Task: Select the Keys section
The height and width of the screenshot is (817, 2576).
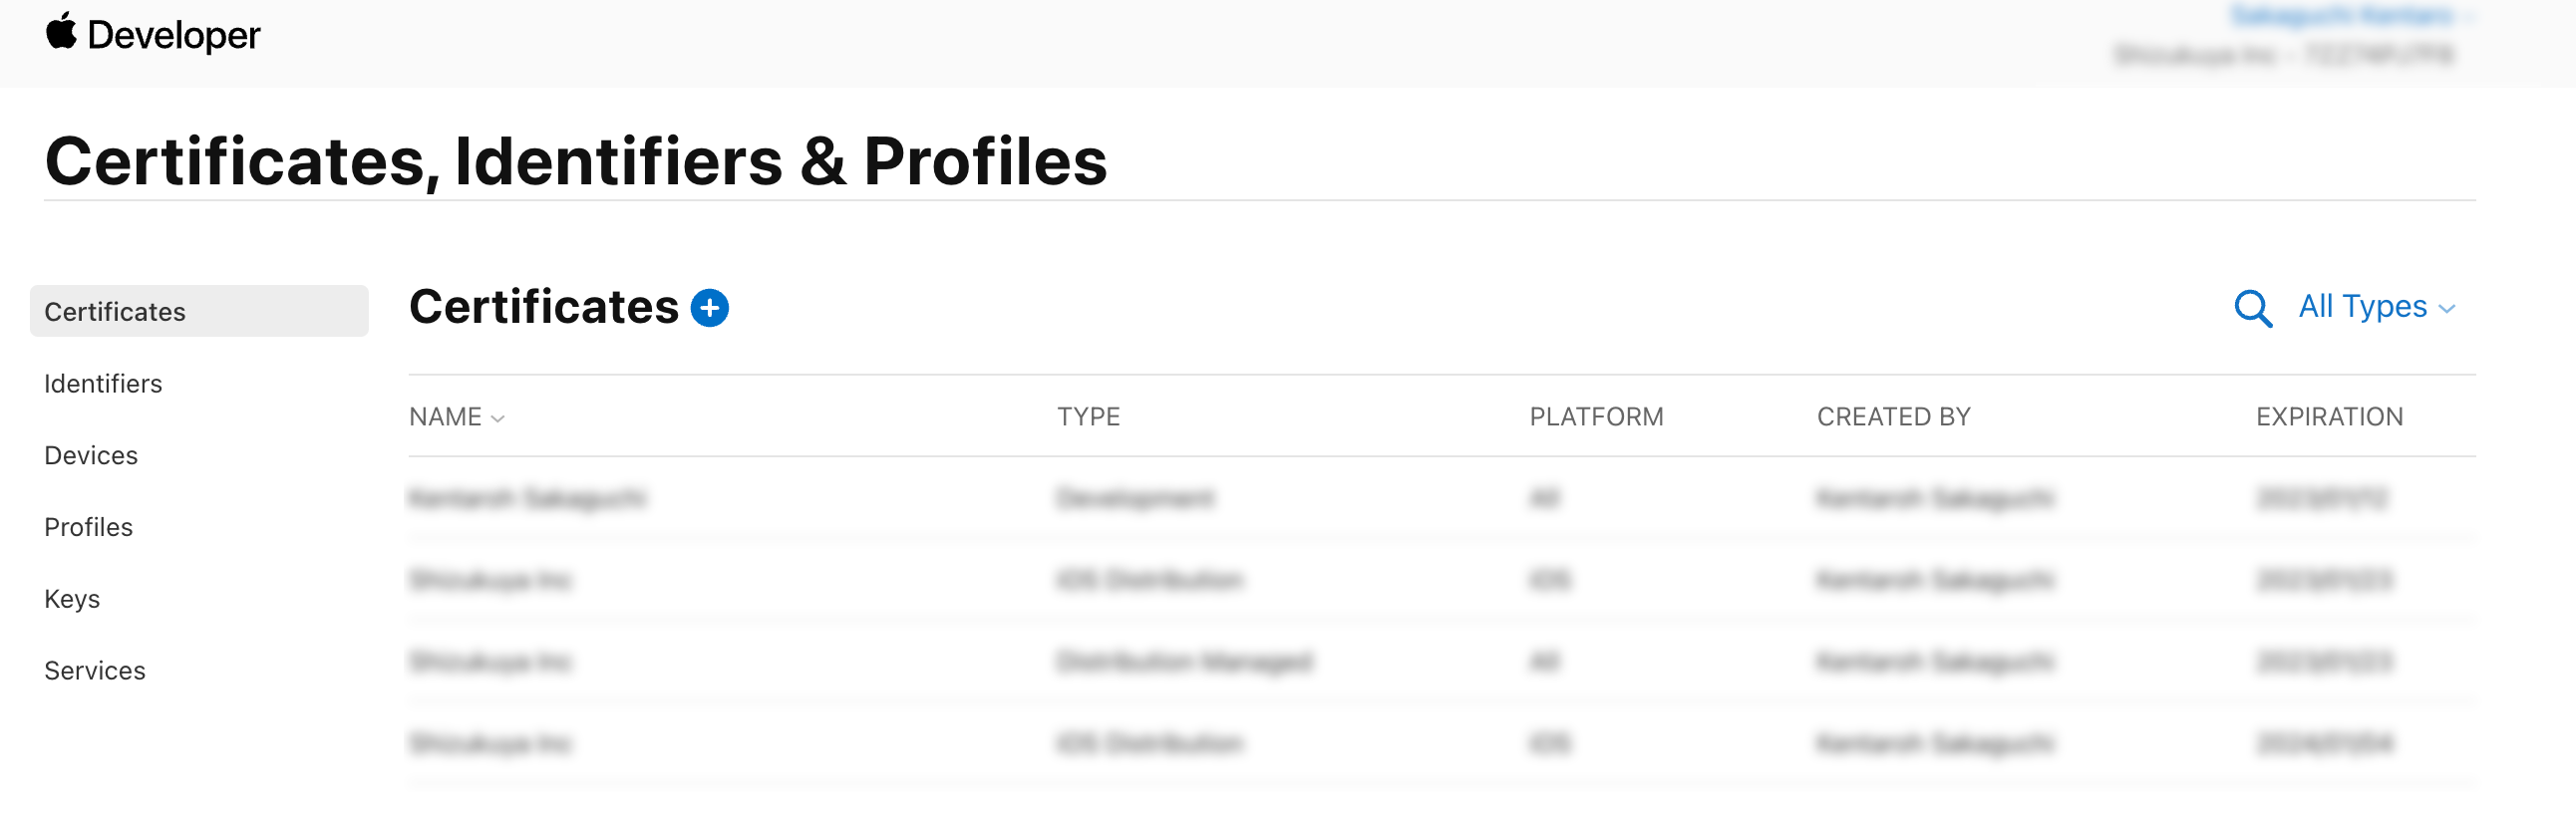Action: pos(72,598)
